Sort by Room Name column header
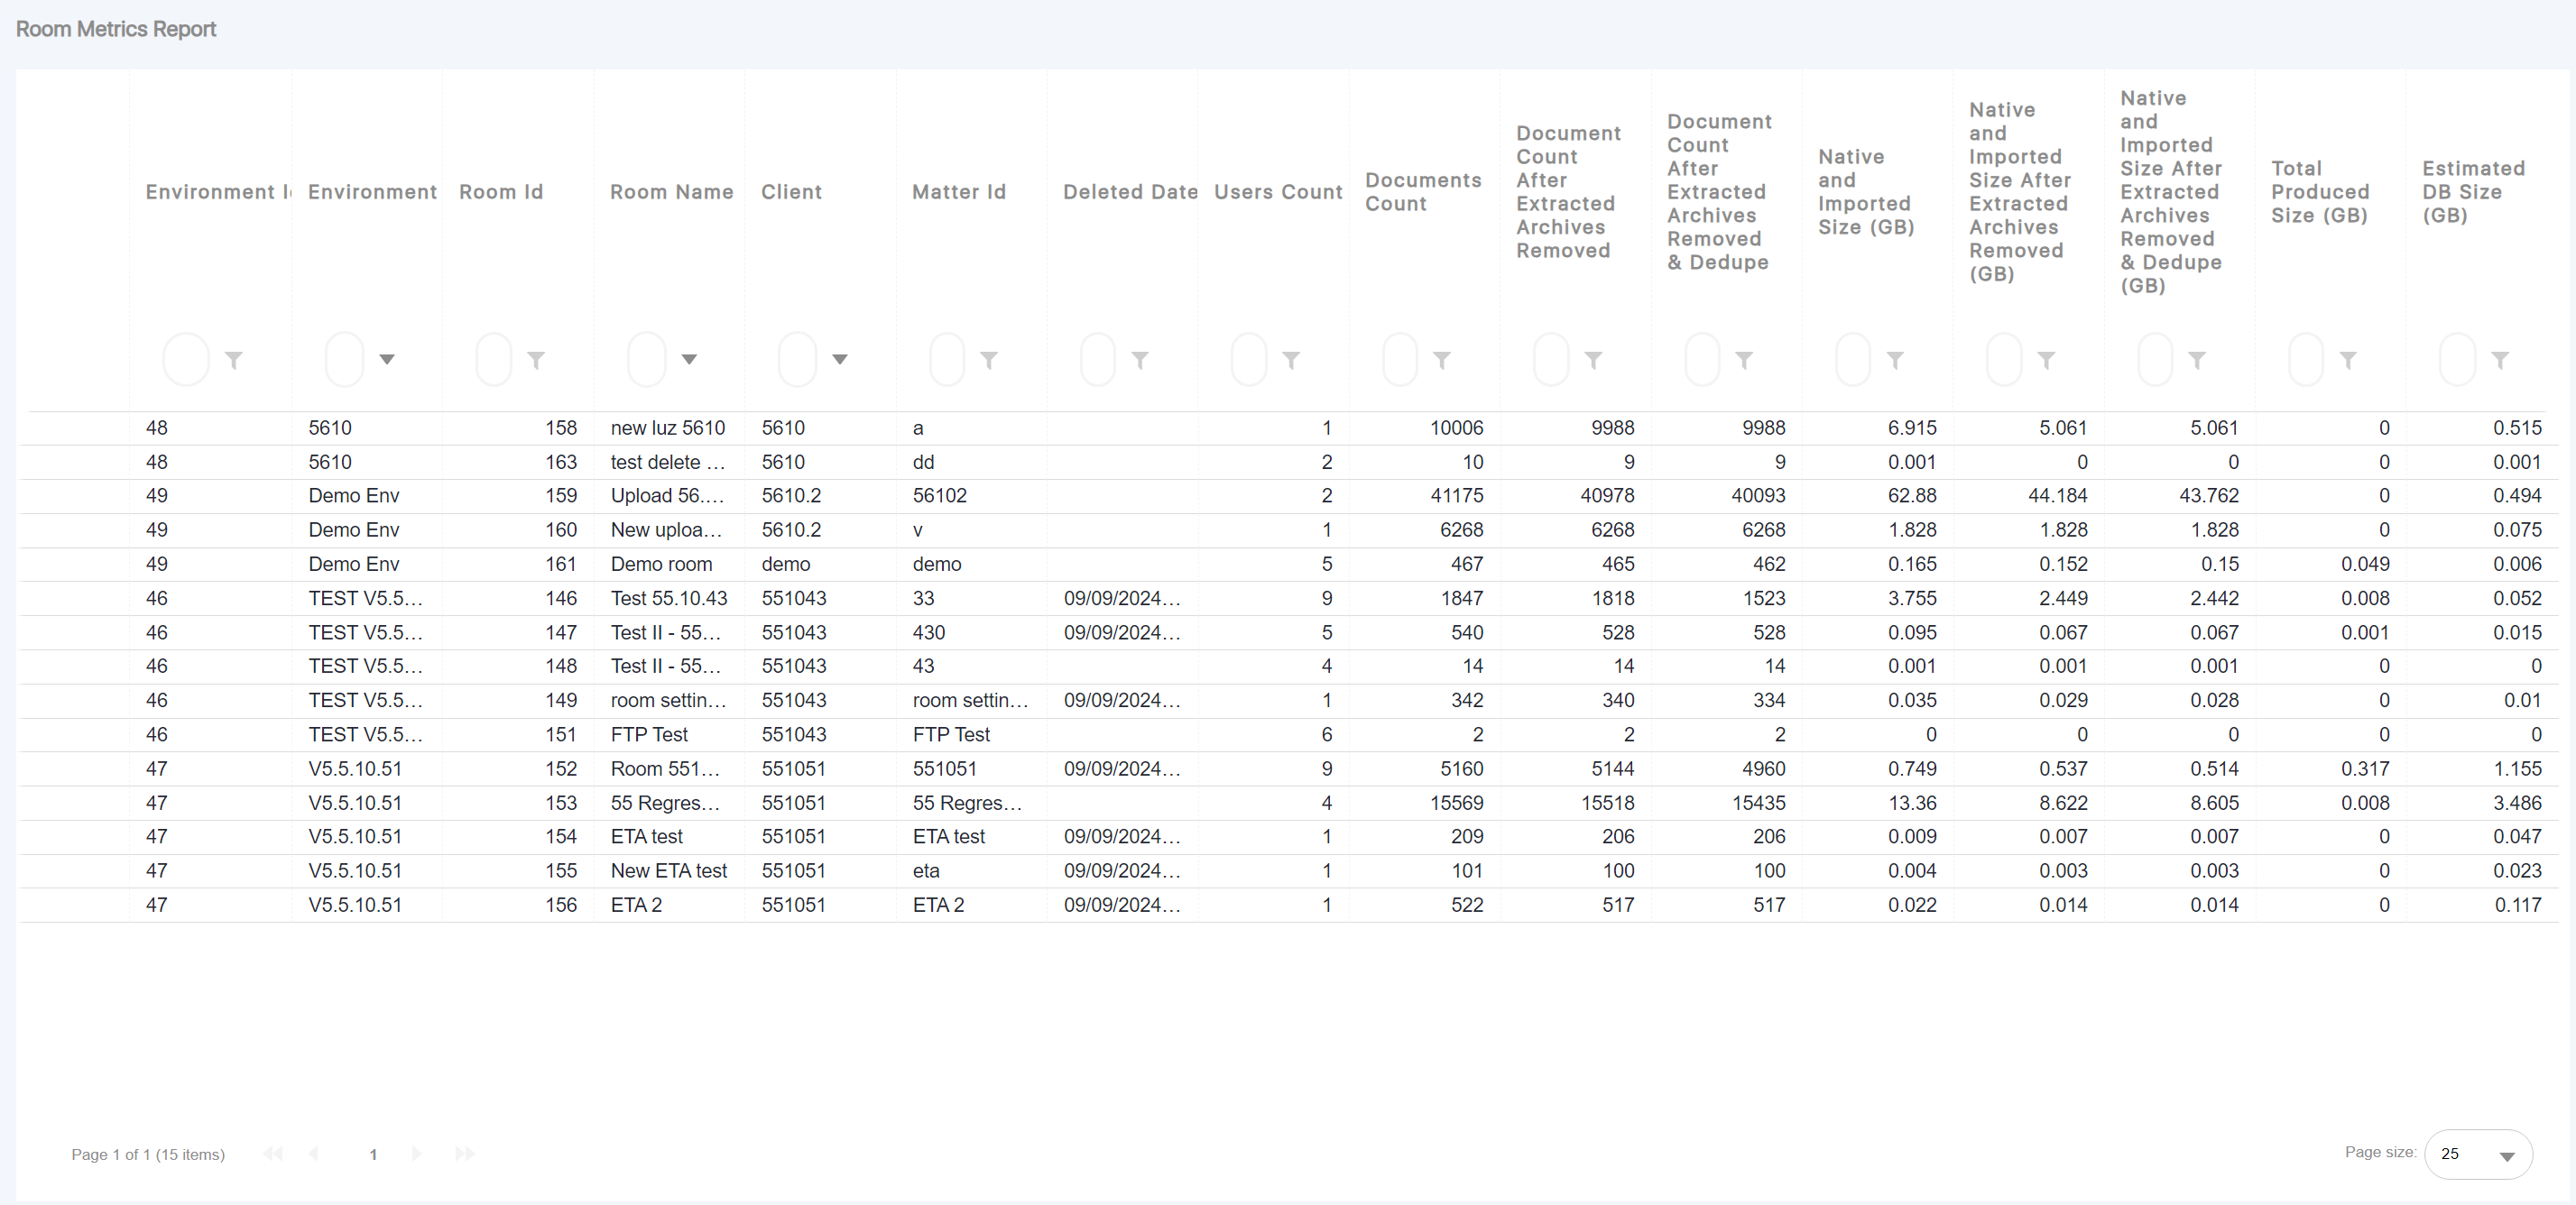The height and width of the screenshot is (1205, 2576). (x=671, y=192)
